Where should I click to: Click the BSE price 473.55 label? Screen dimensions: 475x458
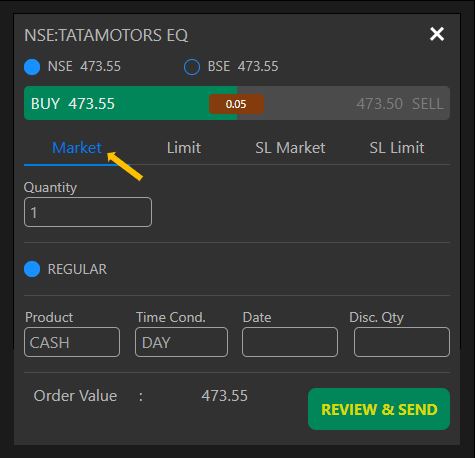click(x=258, y=66)
